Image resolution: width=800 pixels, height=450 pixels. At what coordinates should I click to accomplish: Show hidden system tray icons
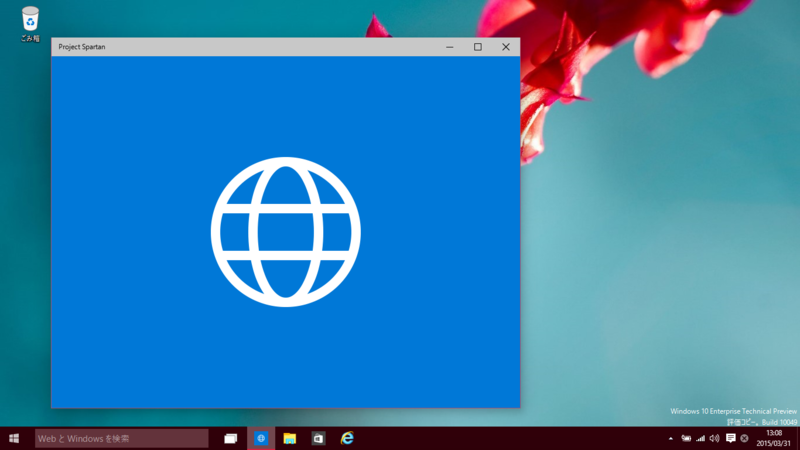pos(670,438)
